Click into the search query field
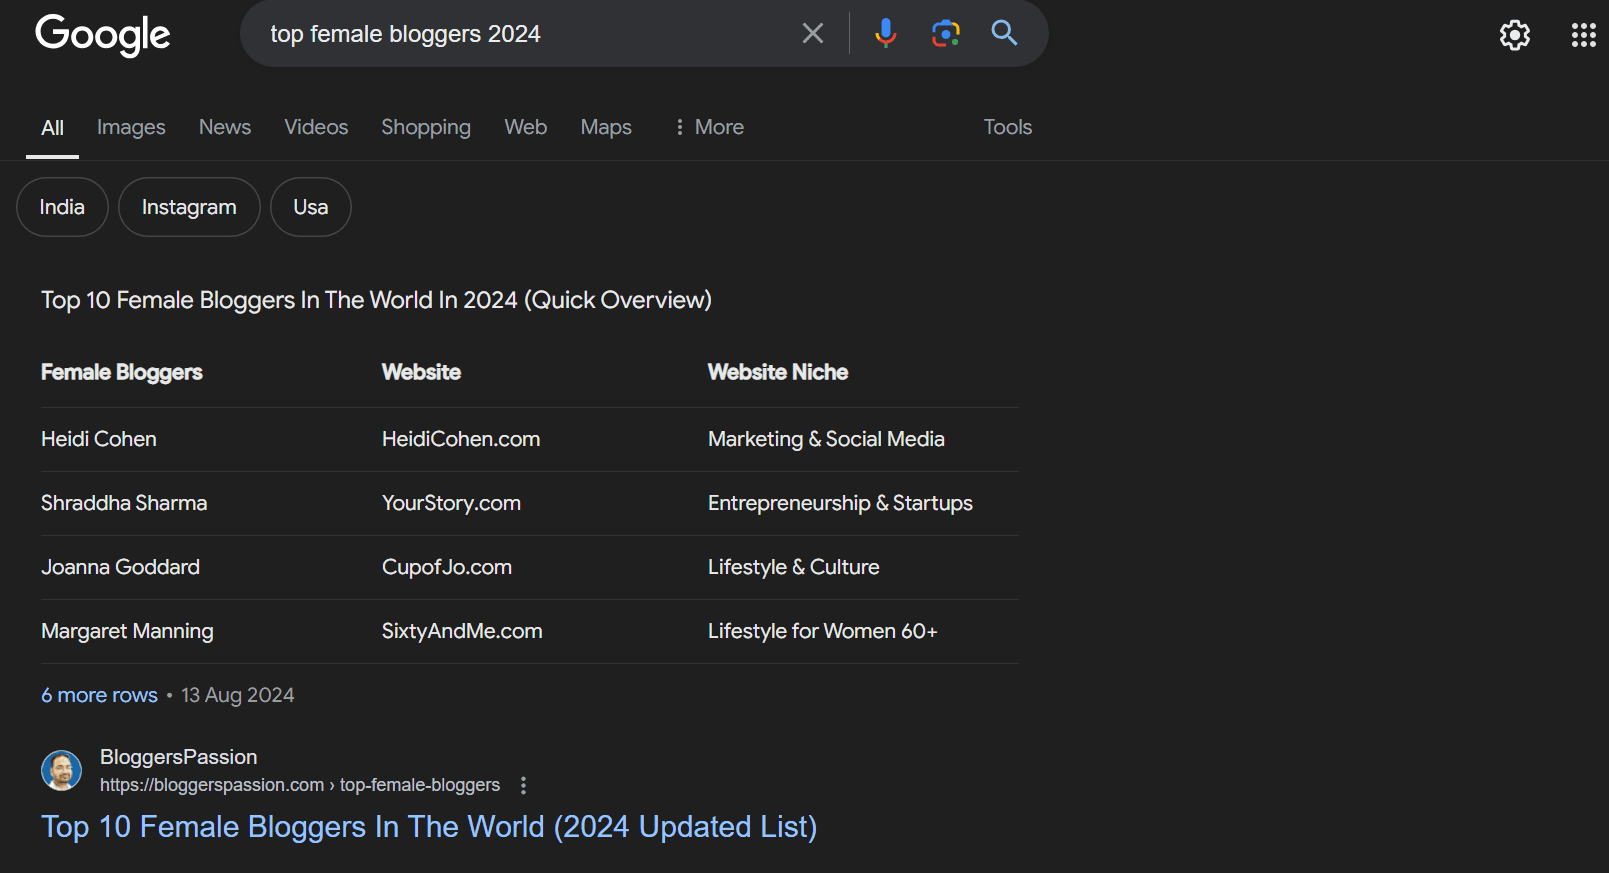Image resolution: width=1609 pixels, height=873 pixels. click(520, 34)
